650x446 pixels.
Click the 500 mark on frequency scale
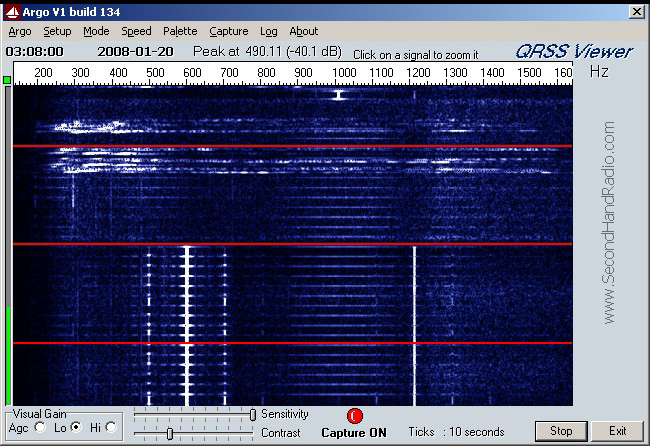tap(155, 73)
